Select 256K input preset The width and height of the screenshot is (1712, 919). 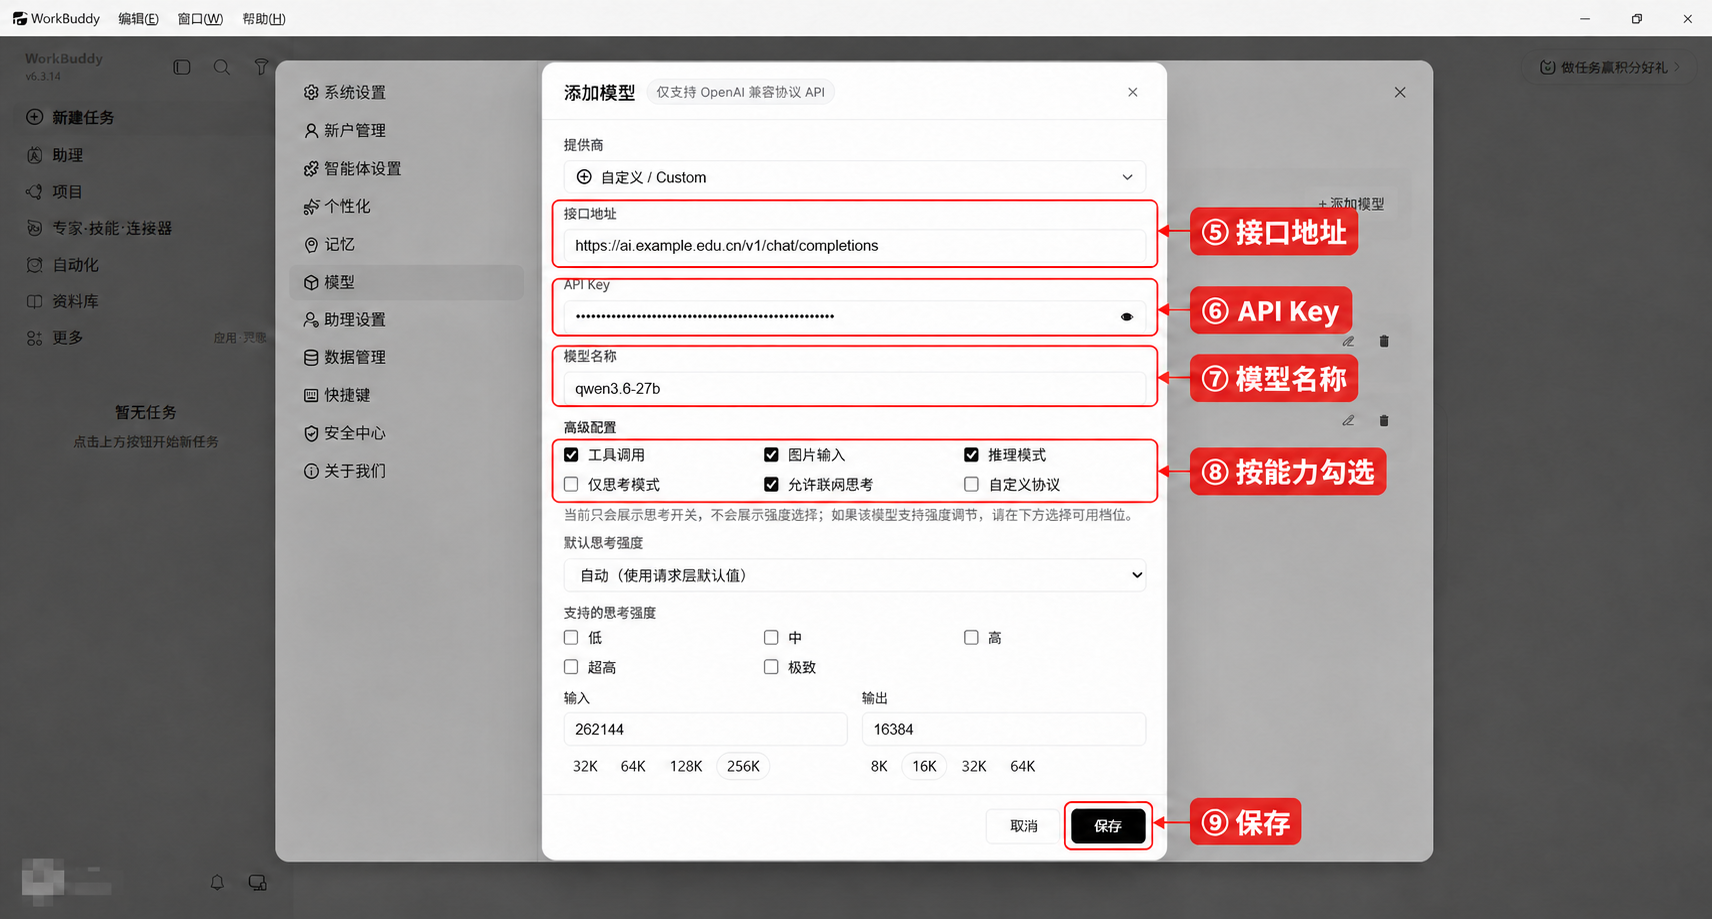point(743,766)
